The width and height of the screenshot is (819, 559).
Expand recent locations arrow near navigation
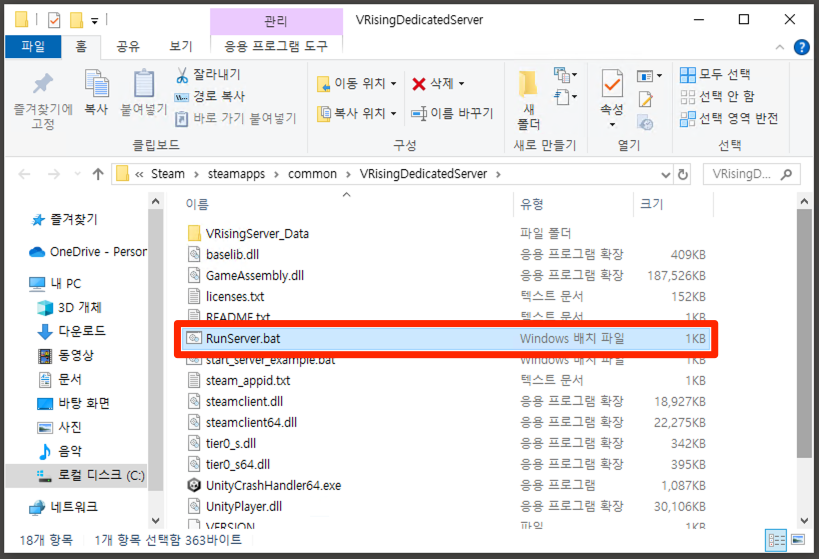77,174
